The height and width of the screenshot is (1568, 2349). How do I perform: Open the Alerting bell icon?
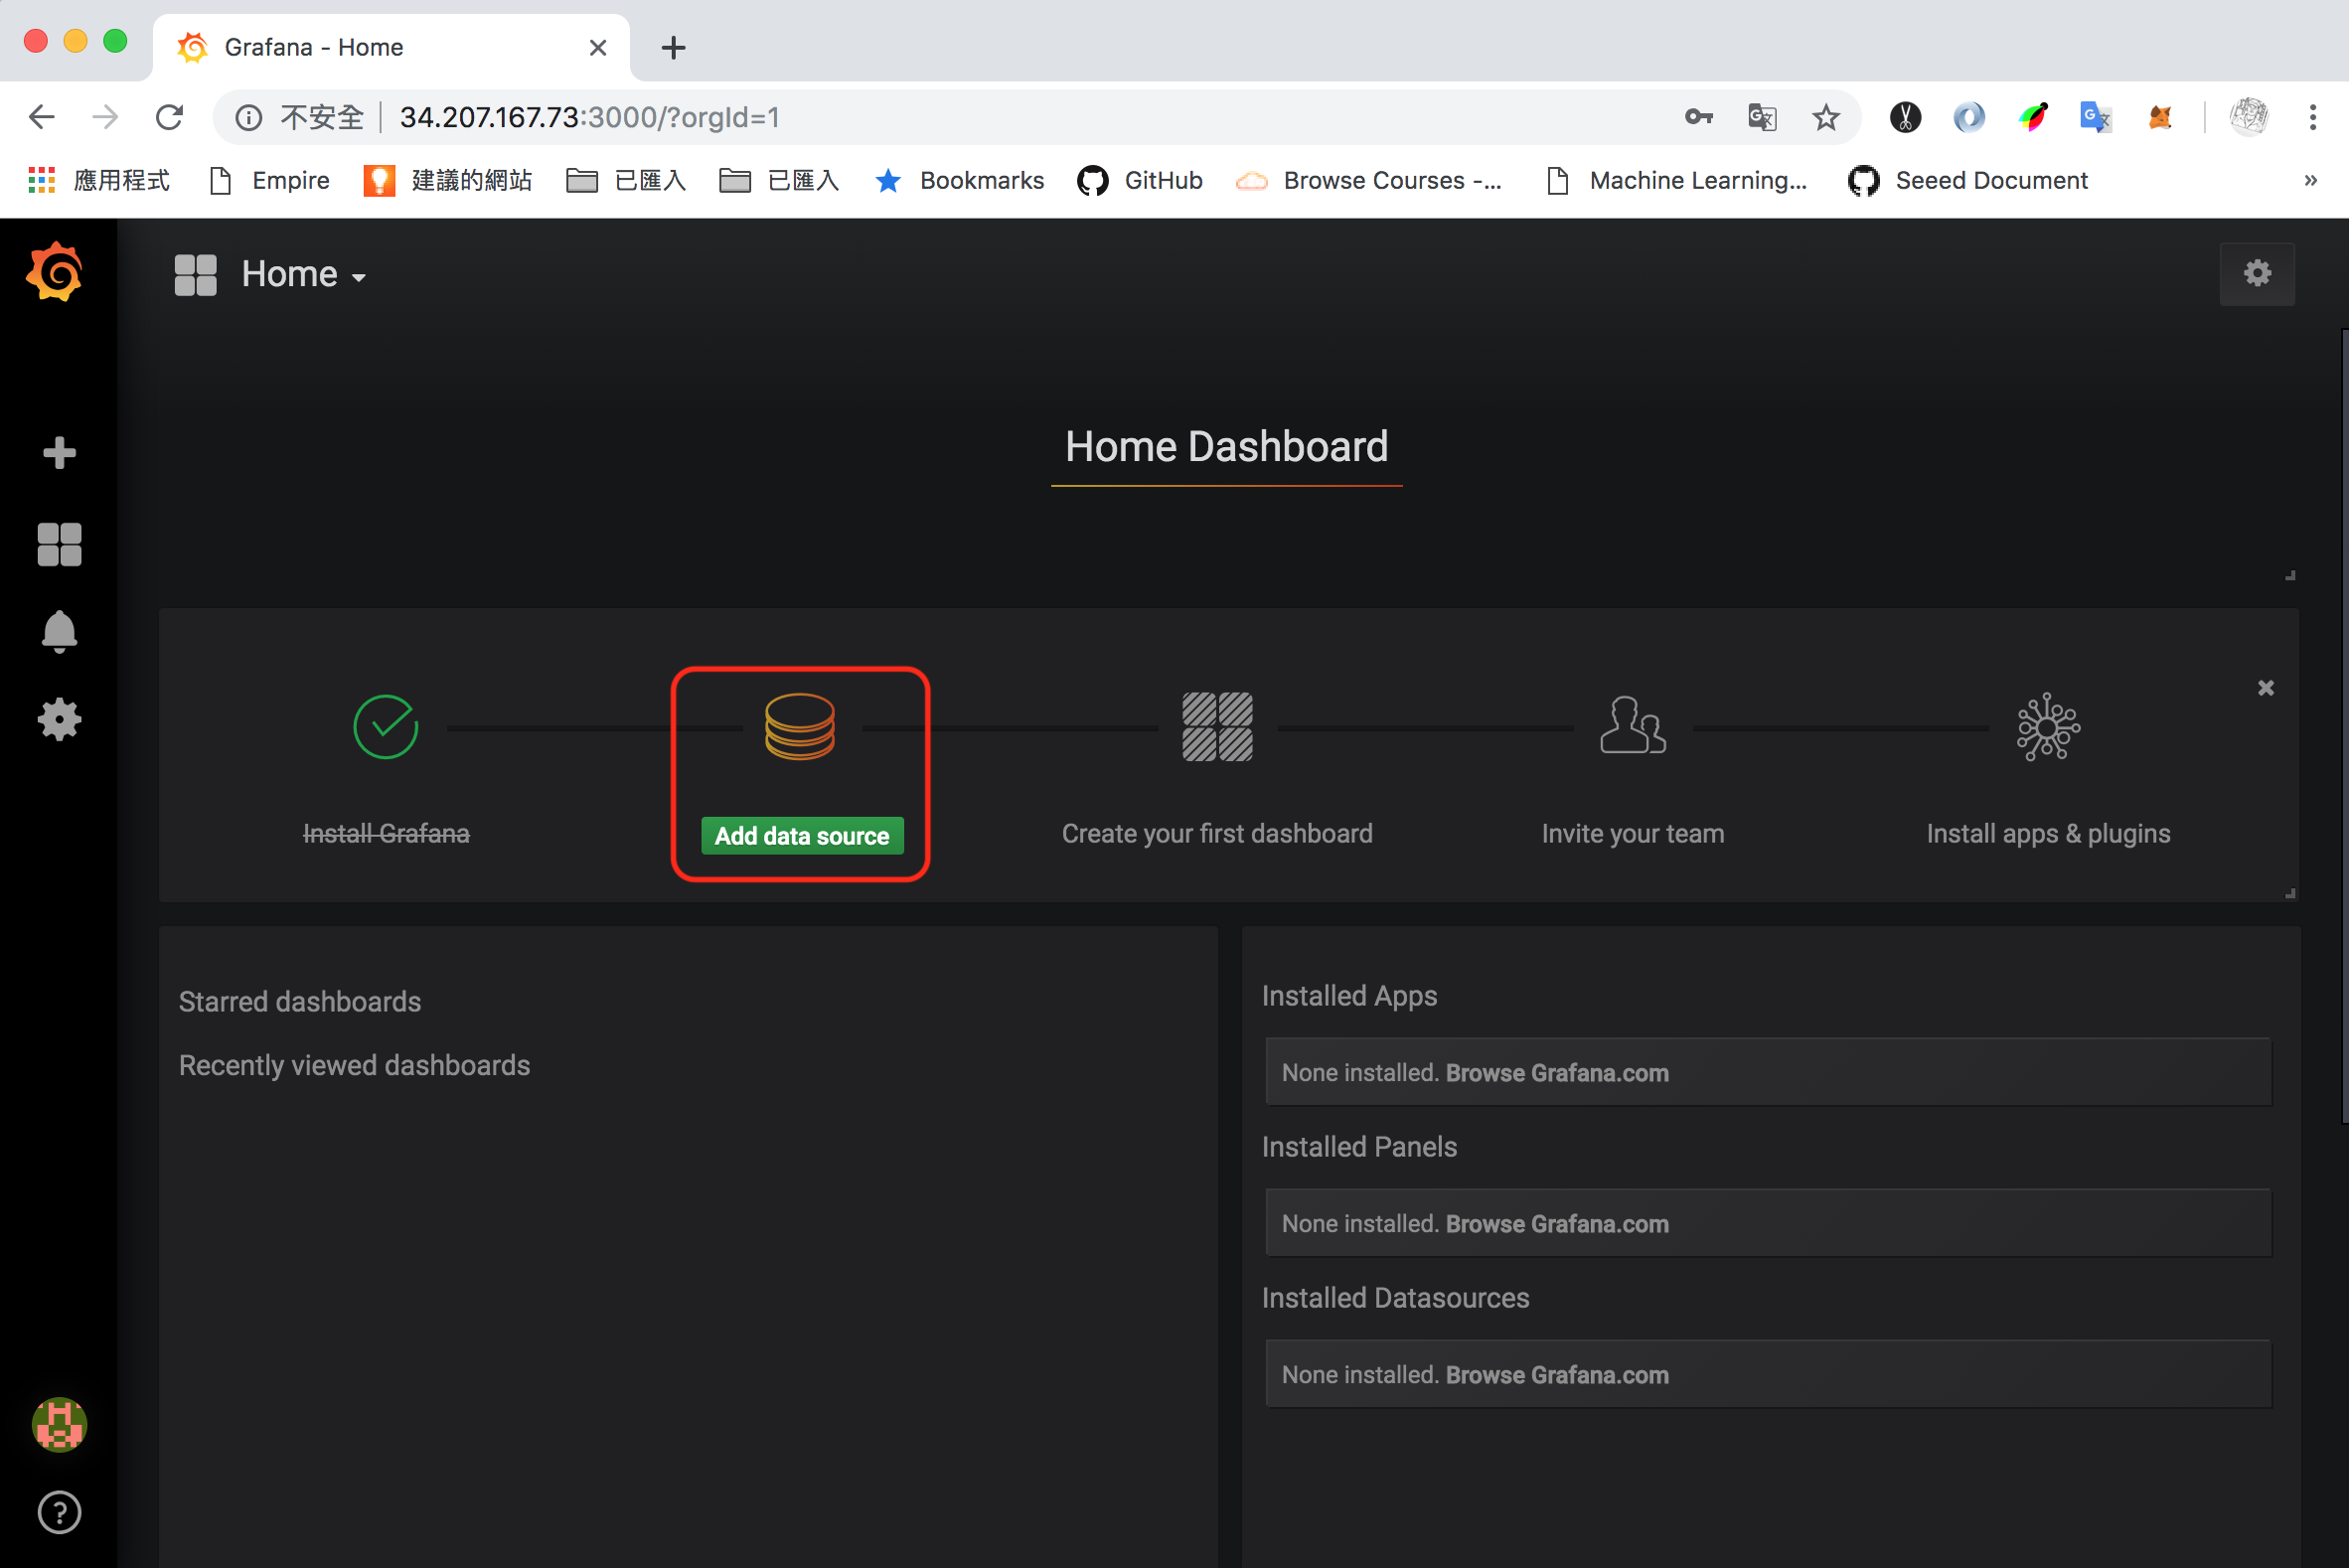pos(59,632)
